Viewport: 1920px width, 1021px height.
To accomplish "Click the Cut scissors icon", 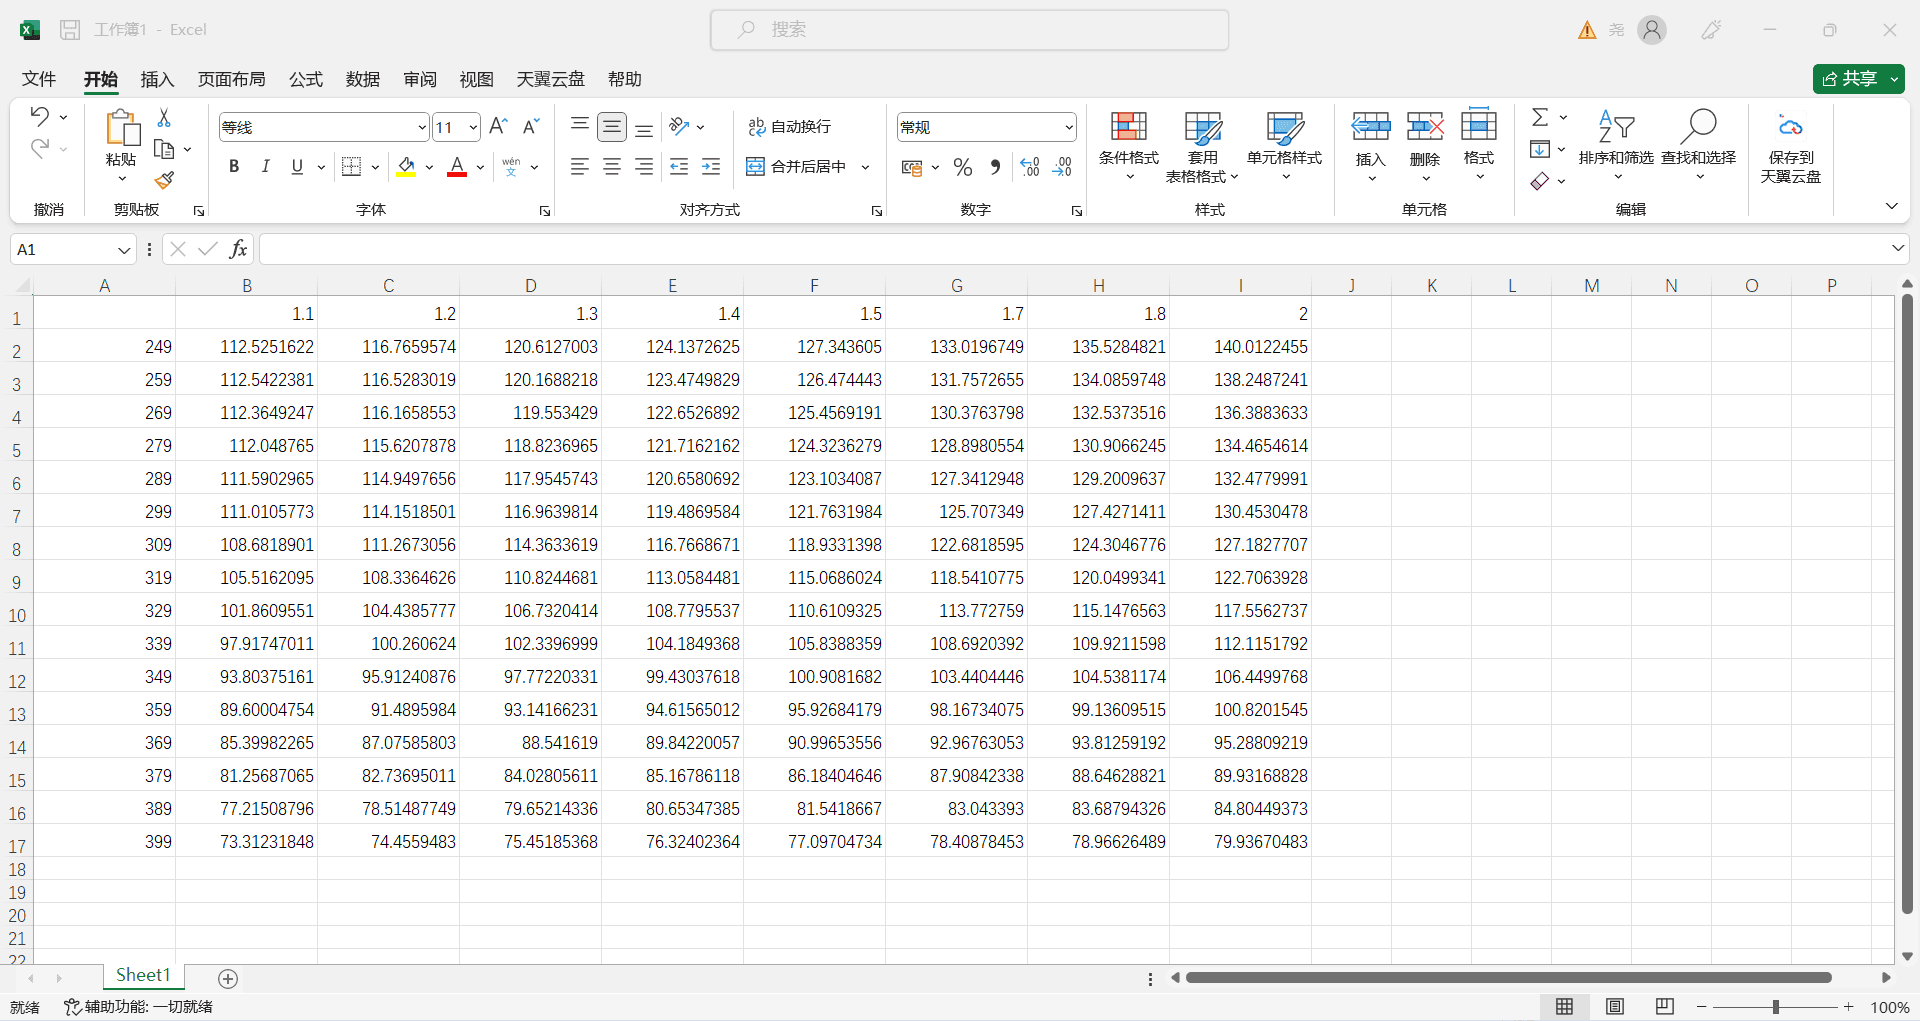I will pyautogui.click(x=164, y=118).
